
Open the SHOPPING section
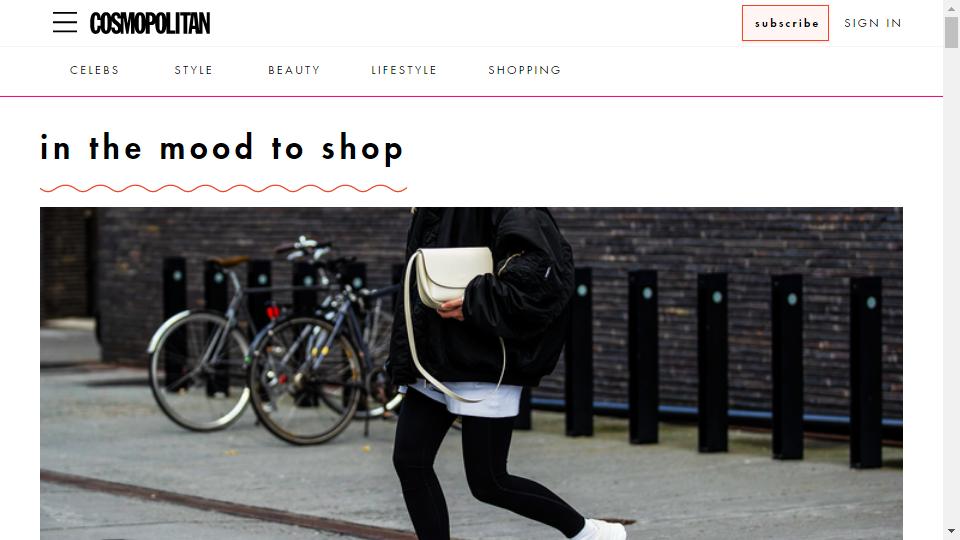[525, 70]
